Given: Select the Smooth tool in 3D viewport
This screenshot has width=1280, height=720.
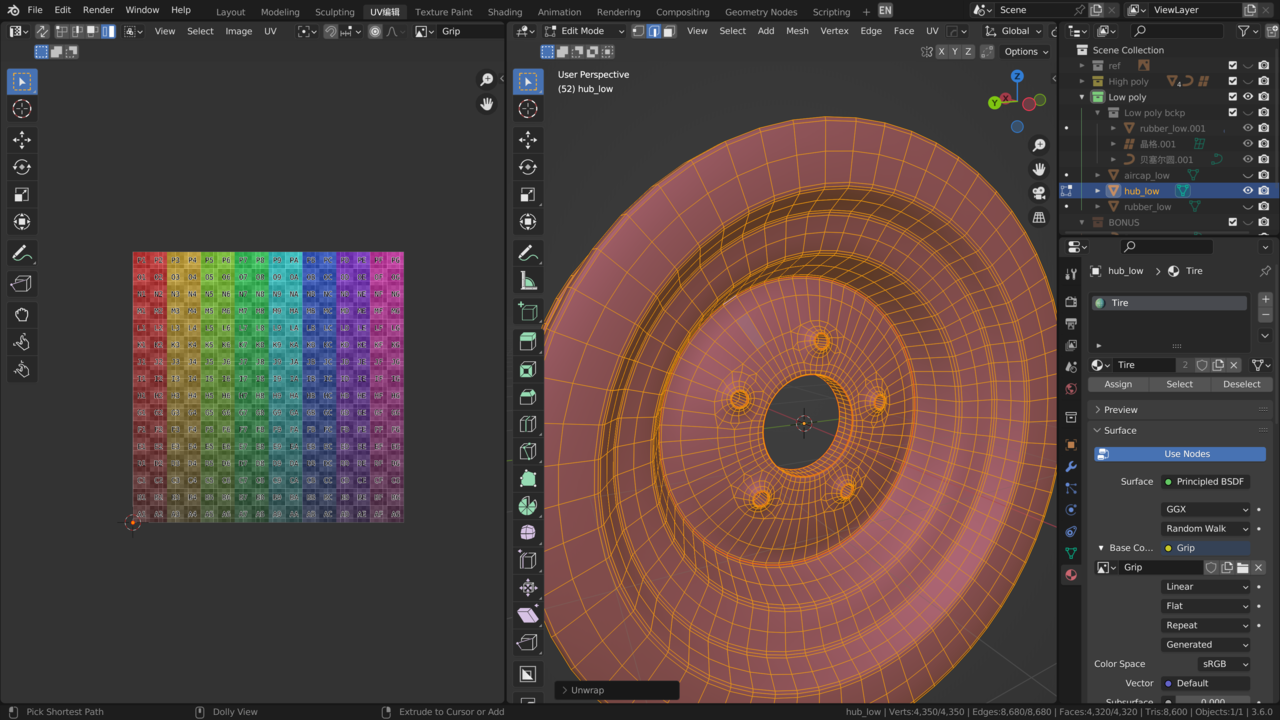Looking at the screenshot, I should (529, 533).
